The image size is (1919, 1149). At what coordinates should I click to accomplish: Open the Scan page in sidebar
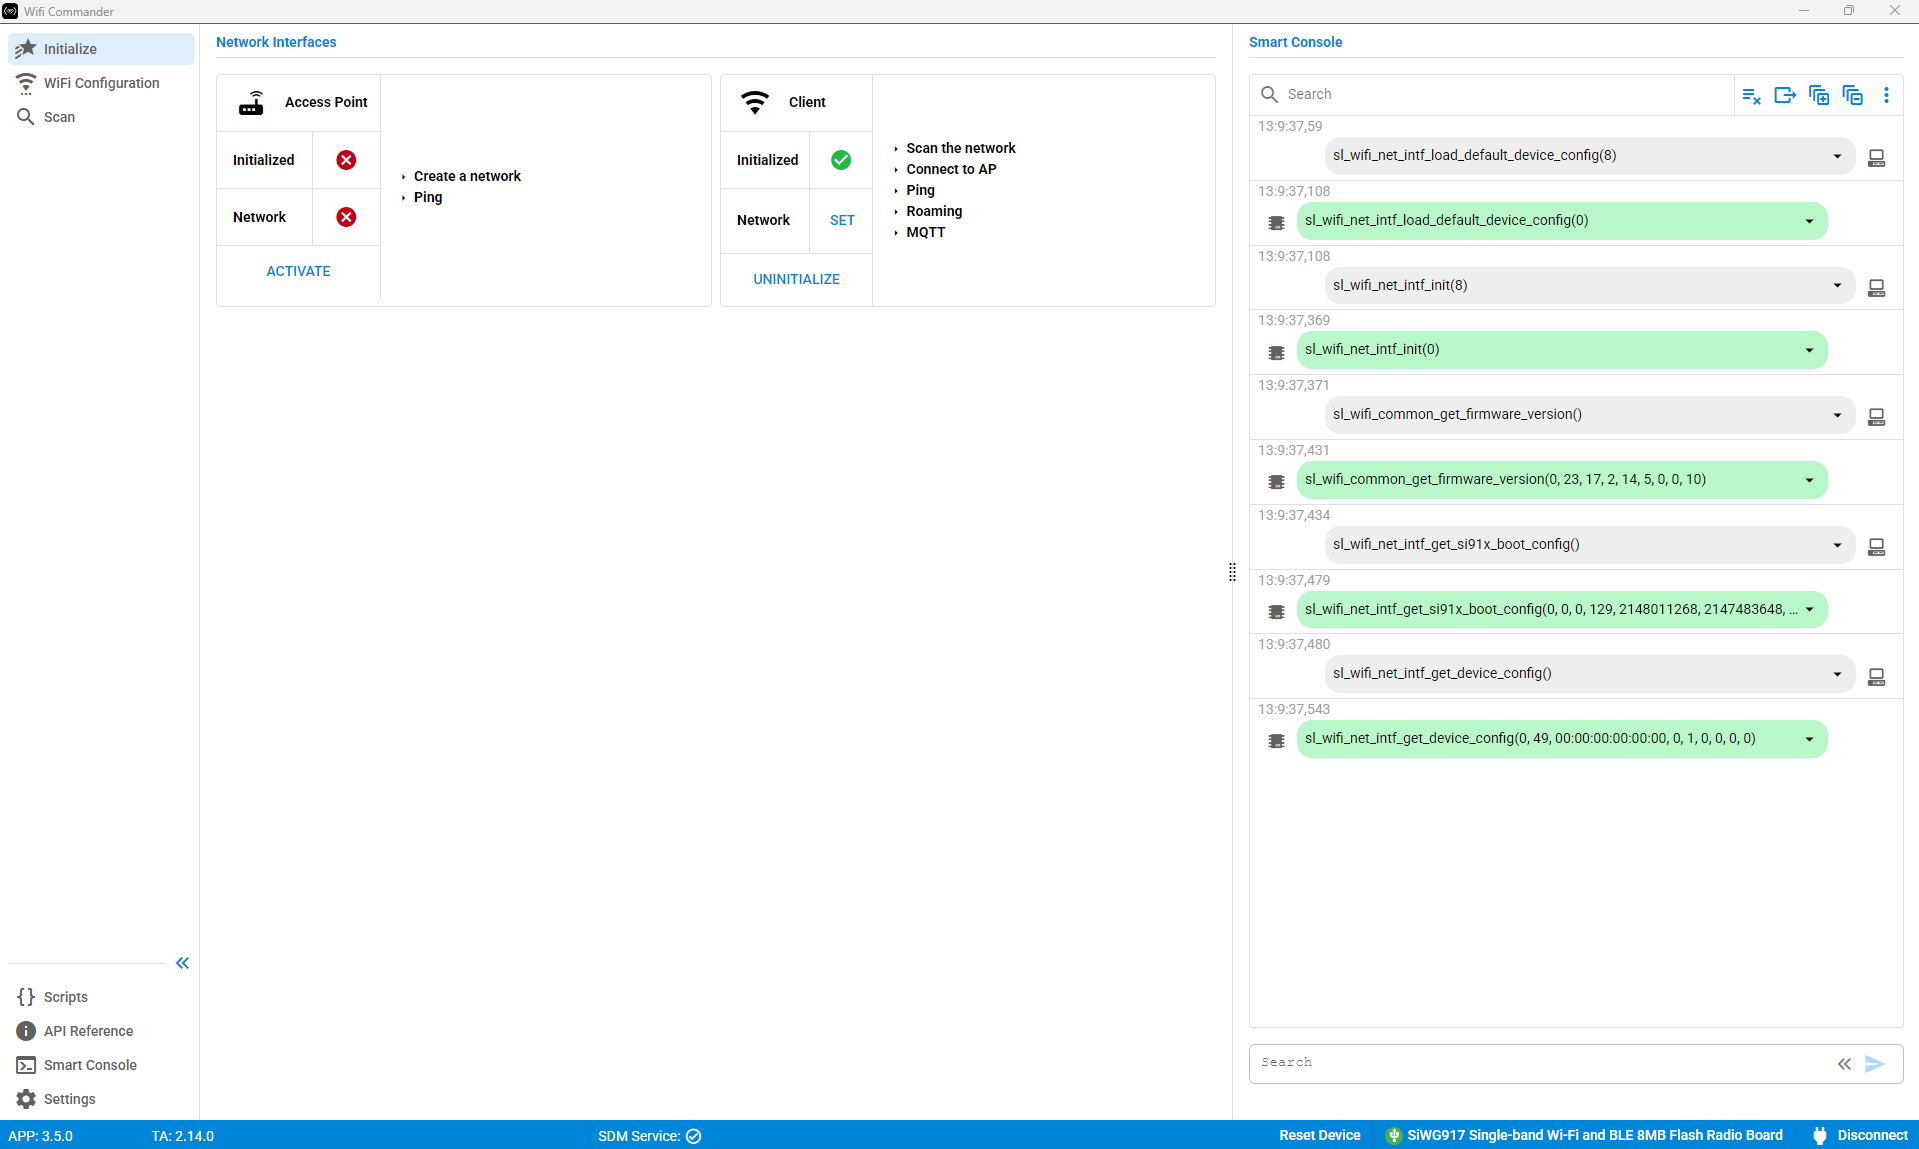tap(101, 117)
